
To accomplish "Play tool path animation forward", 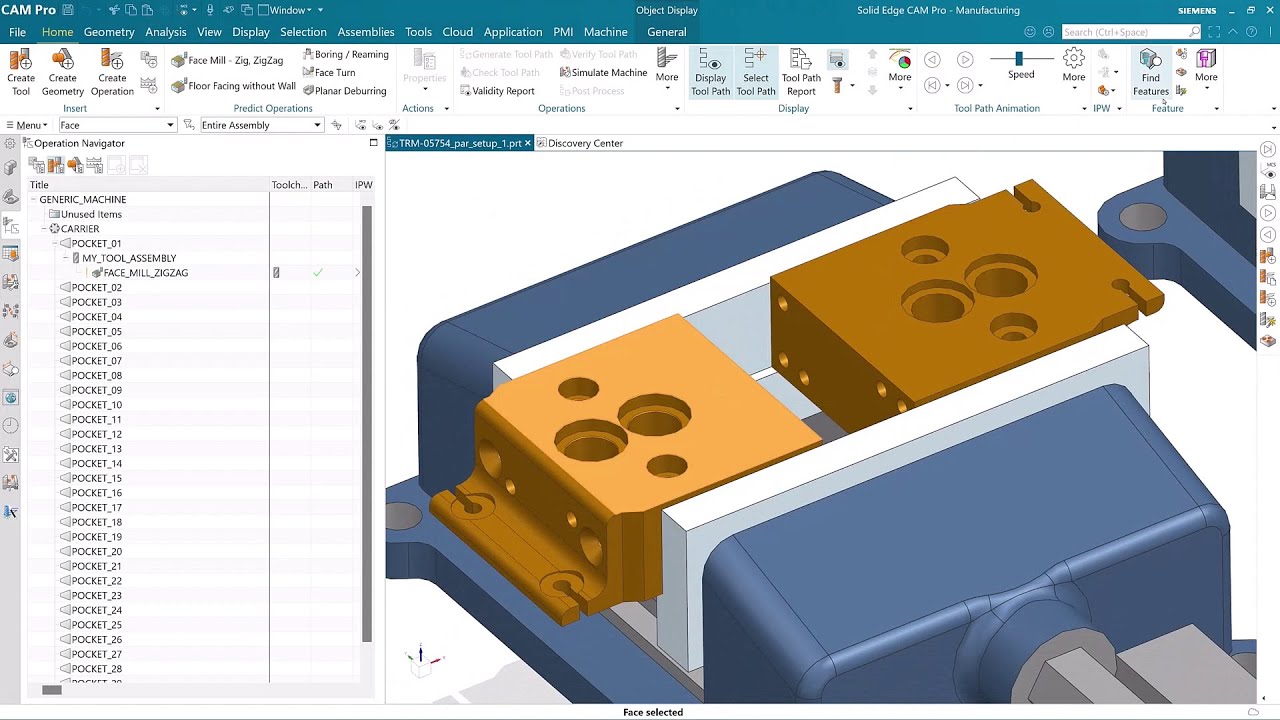I will coord(965,60).
